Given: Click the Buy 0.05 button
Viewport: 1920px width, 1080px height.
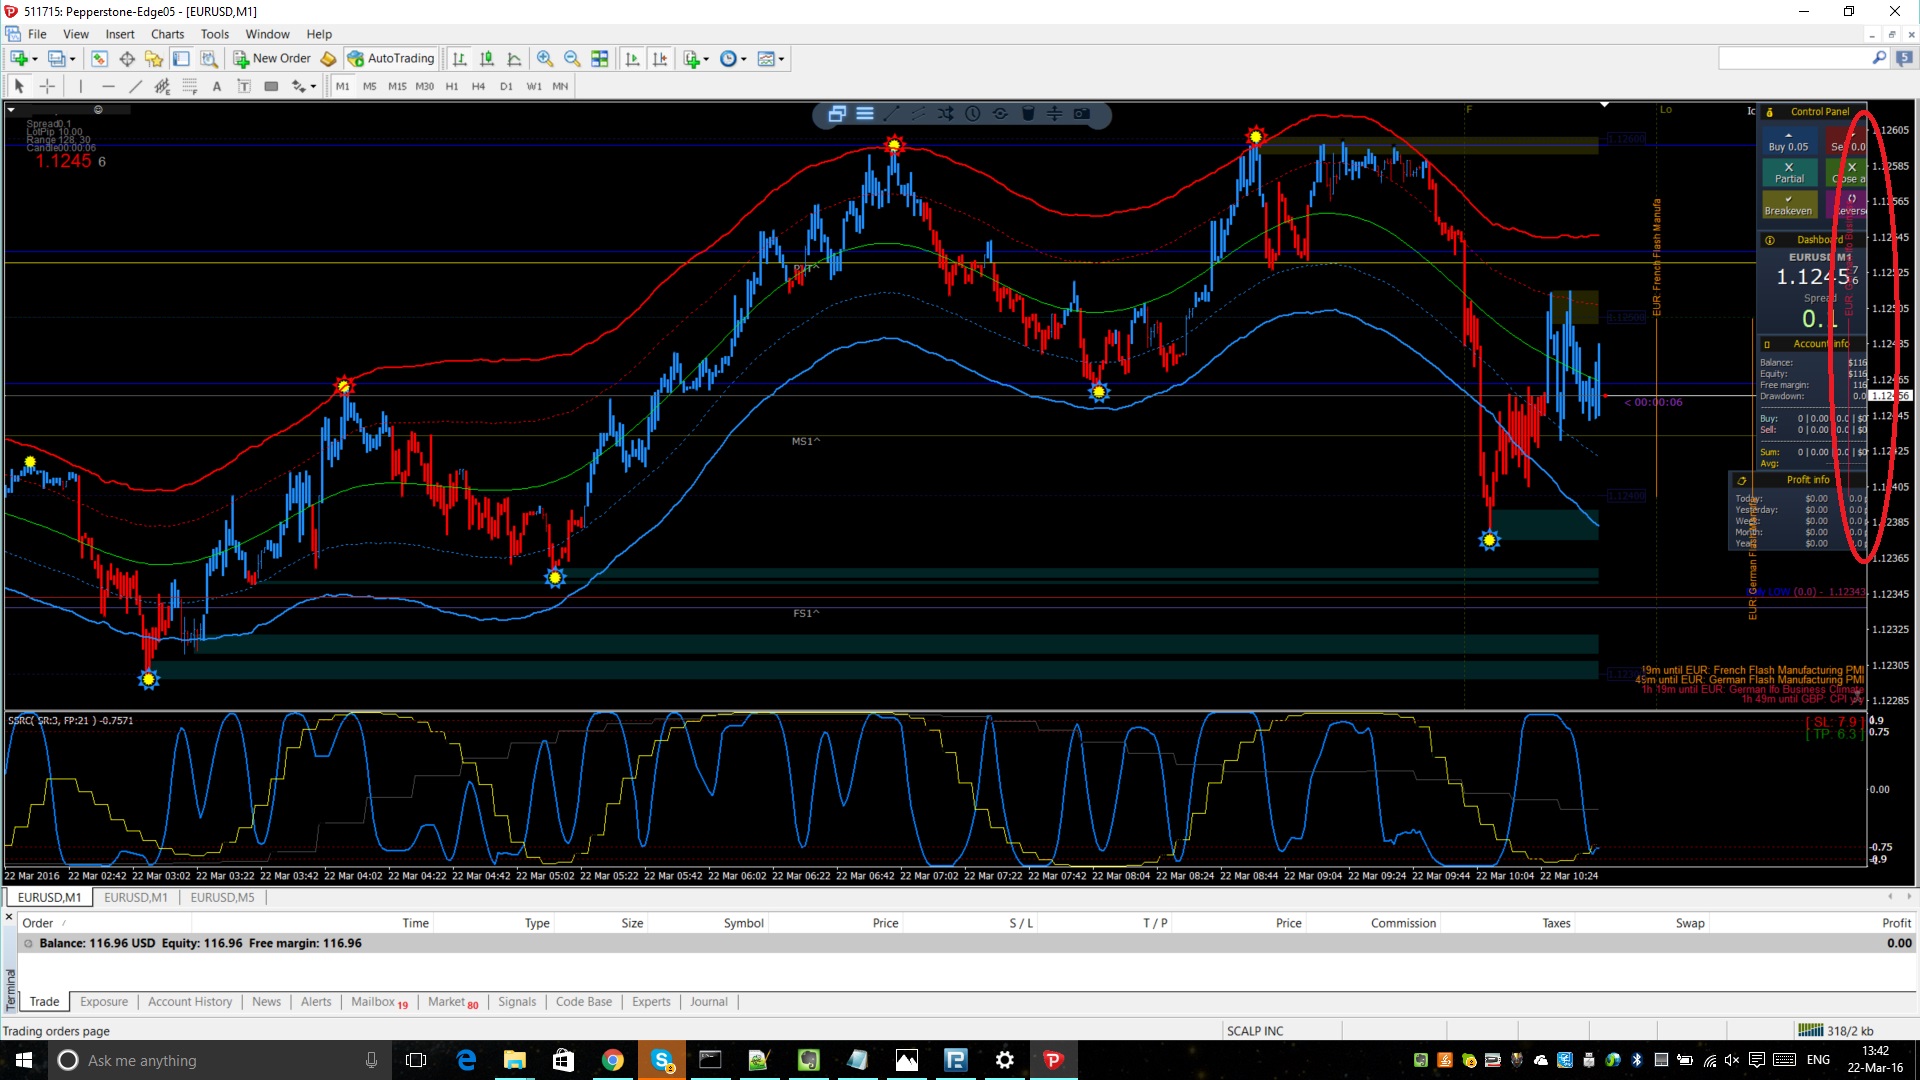Looking at the screenshot, I should [x=1788, y=141].
